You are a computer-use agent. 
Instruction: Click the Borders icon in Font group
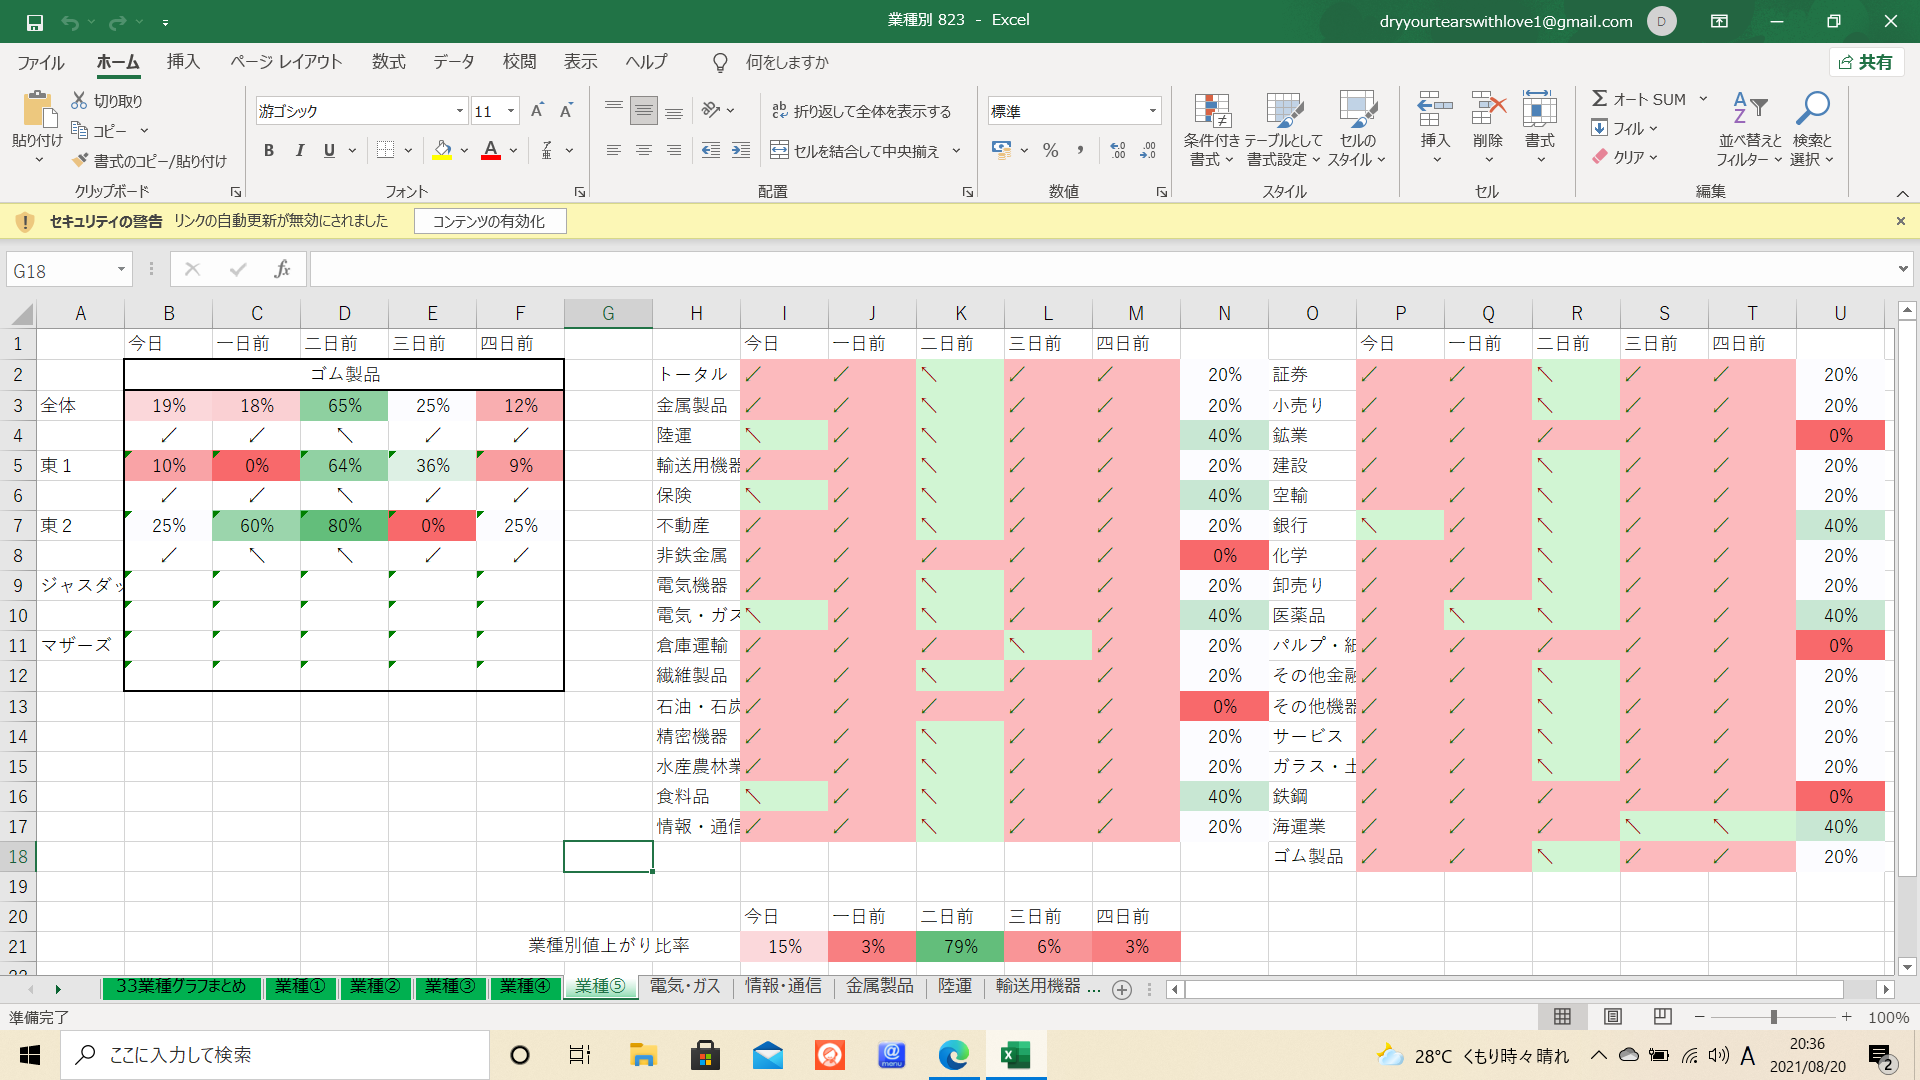pos(385,151)
